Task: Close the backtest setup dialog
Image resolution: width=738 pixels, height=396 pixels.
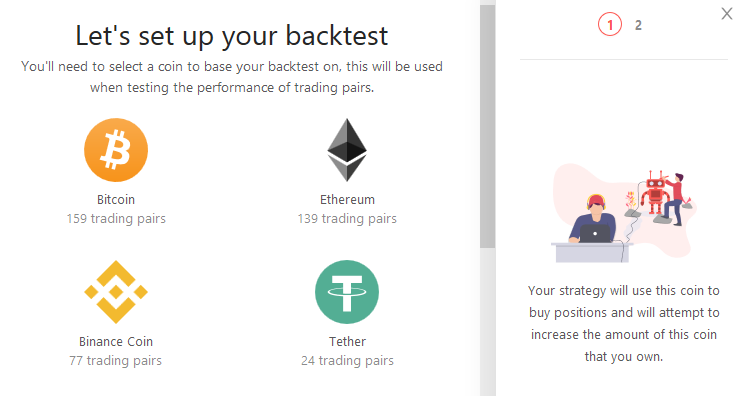Action: point(727,14)
